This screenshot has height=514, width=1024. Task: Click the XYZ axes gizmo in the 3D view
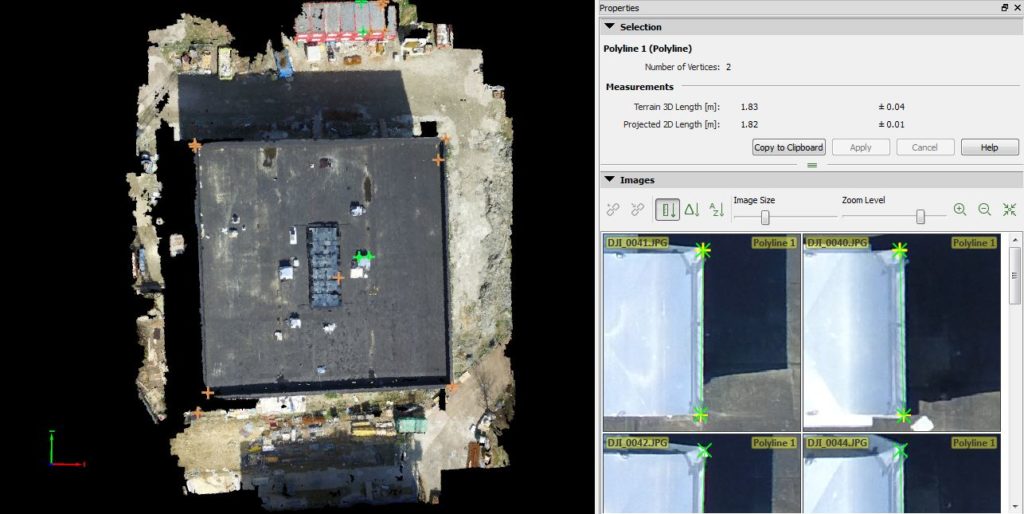(x=67, y=449)
